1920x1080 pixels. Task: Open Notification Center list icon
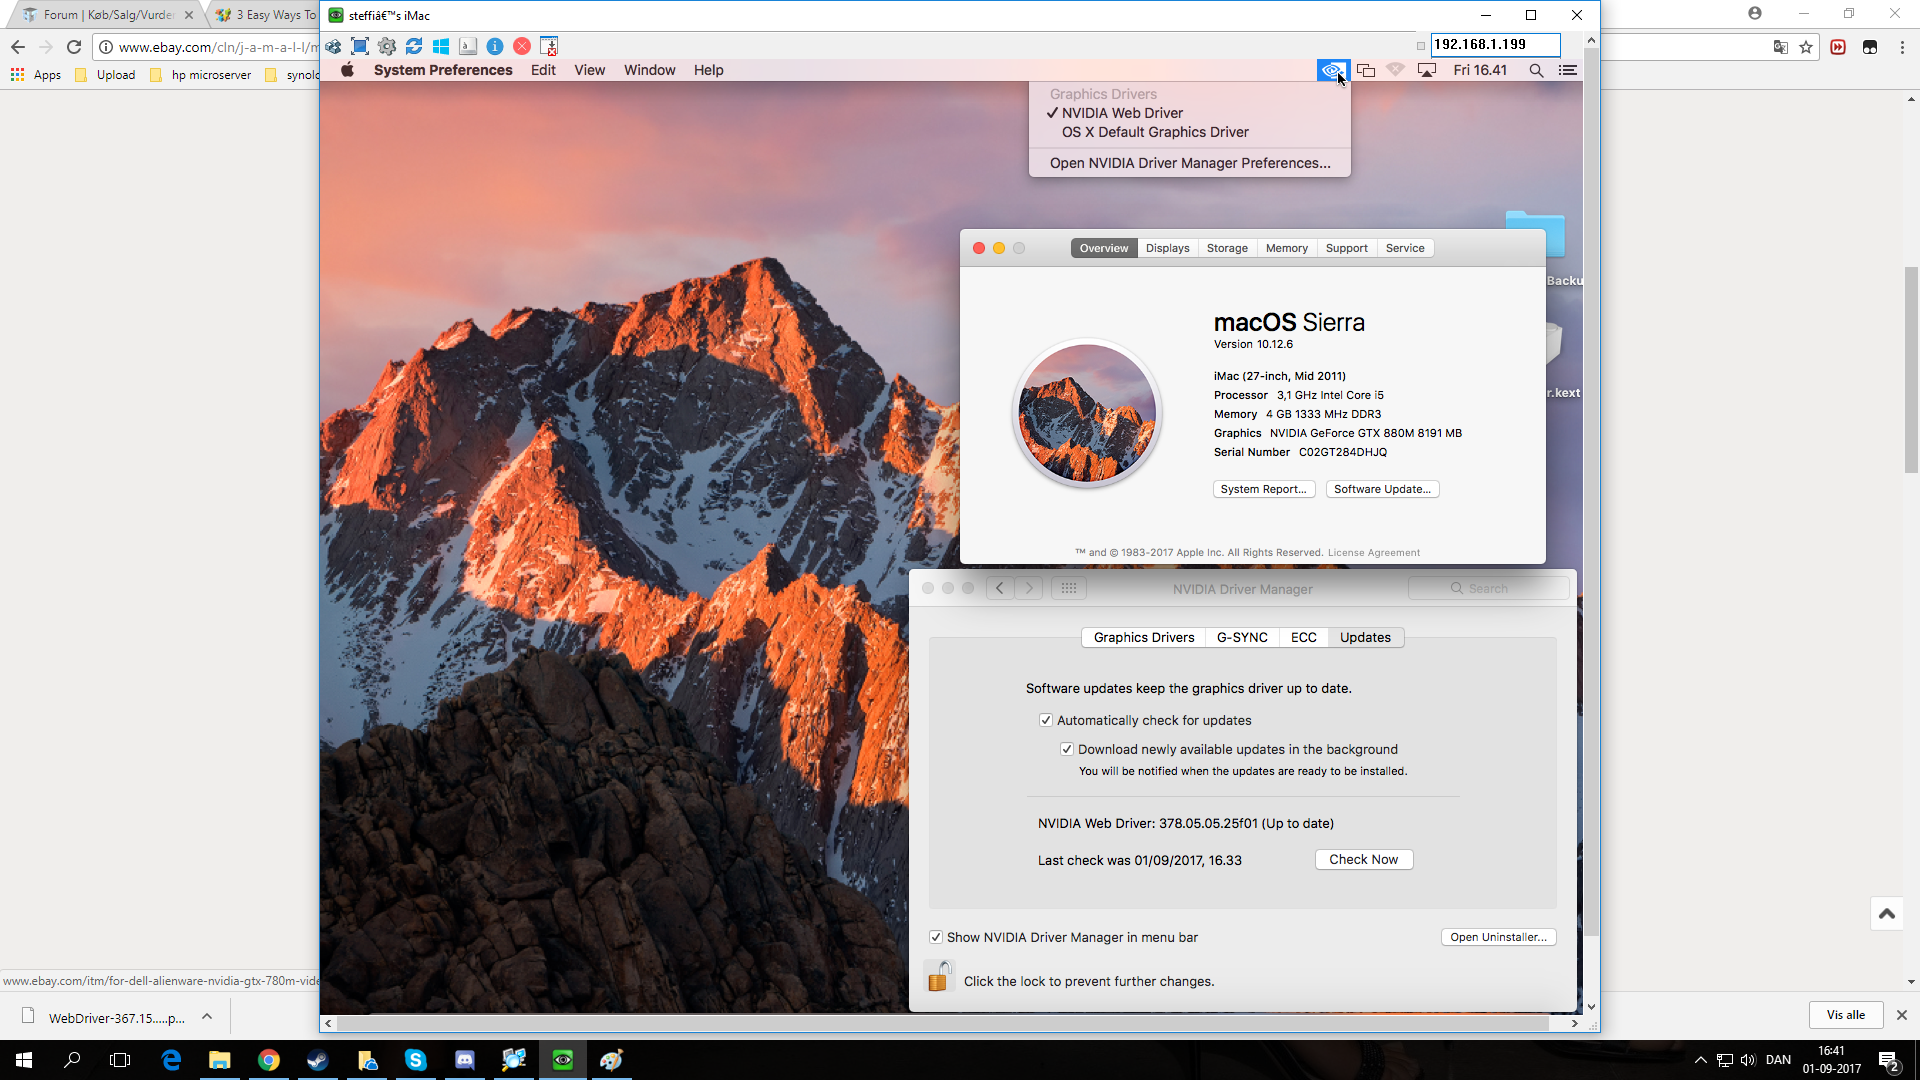pos(1568,70)
